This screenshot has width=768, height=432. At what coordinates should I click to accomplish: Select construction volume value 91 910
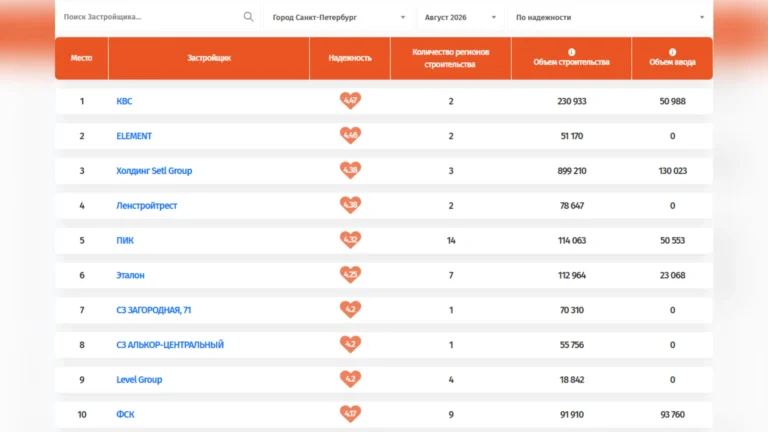pyautogui.click(x=572, y=414)
